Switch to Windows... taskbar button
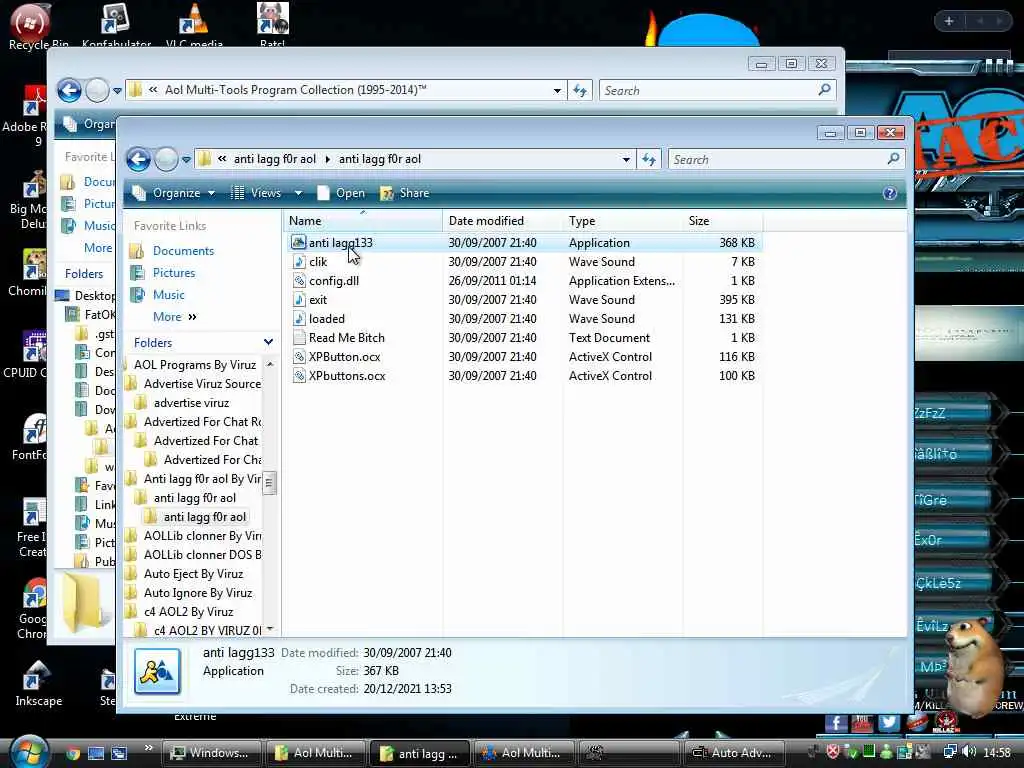This screenshot has height=768, width=1024. pos(211,753)
